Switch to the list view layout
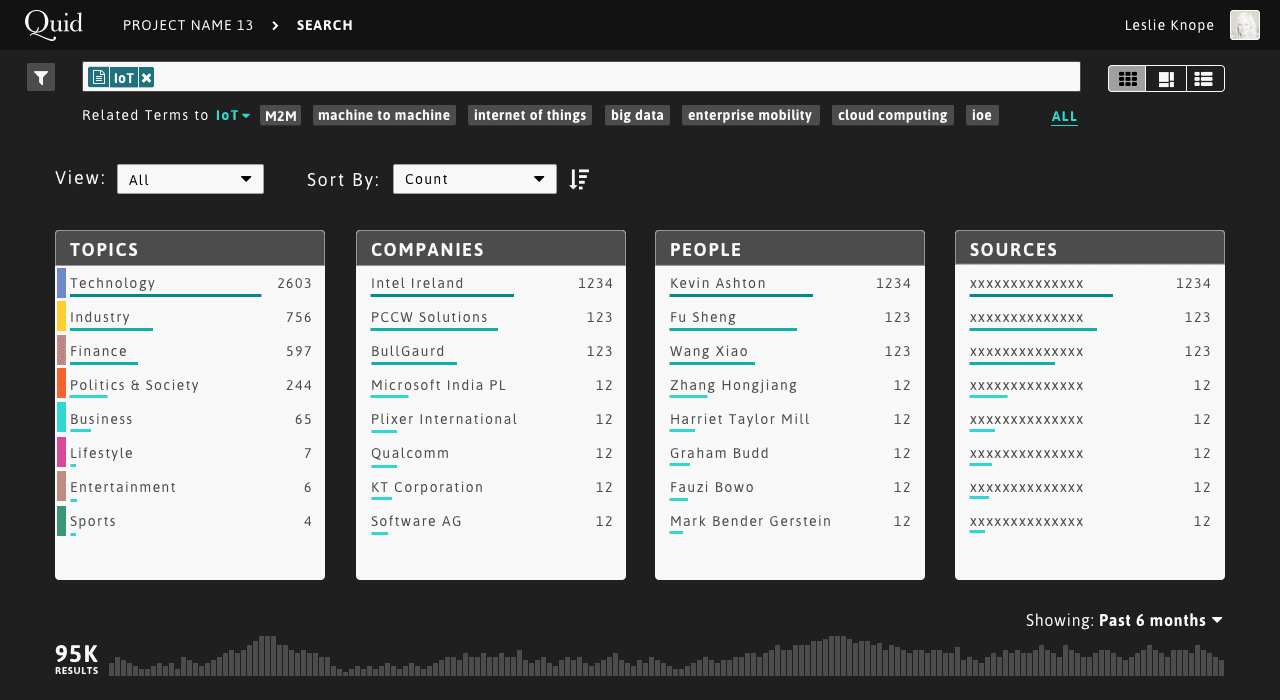Image resolution: width=1280 pixels, height=700 pixels. (x=1204, y=79)
